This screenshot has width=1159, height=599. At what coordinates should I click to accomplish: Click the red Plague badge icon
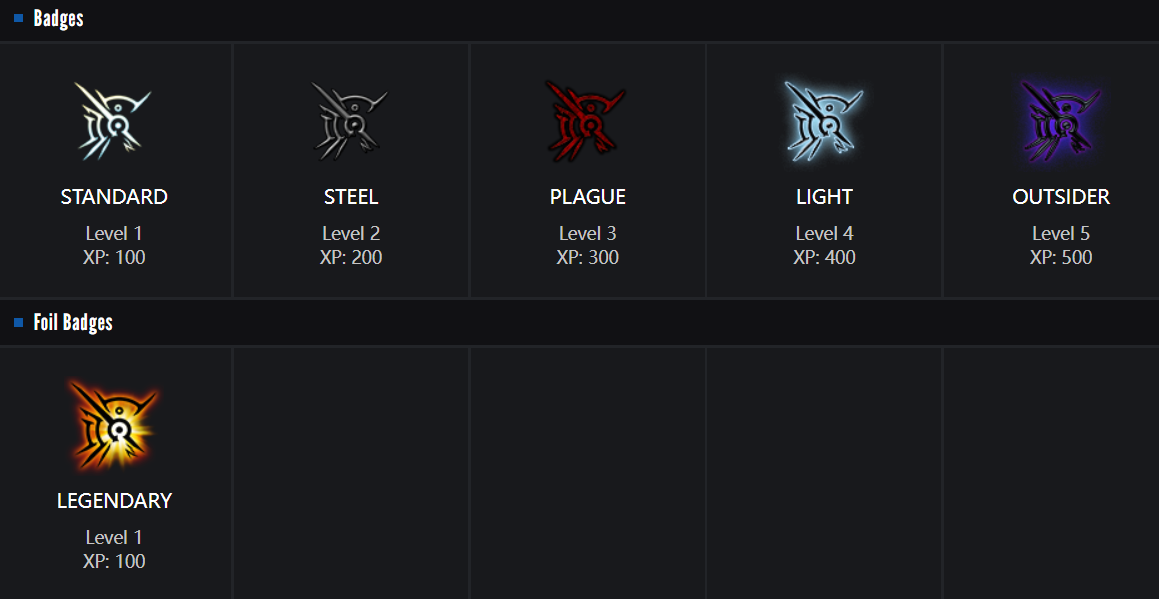point(587,122)
